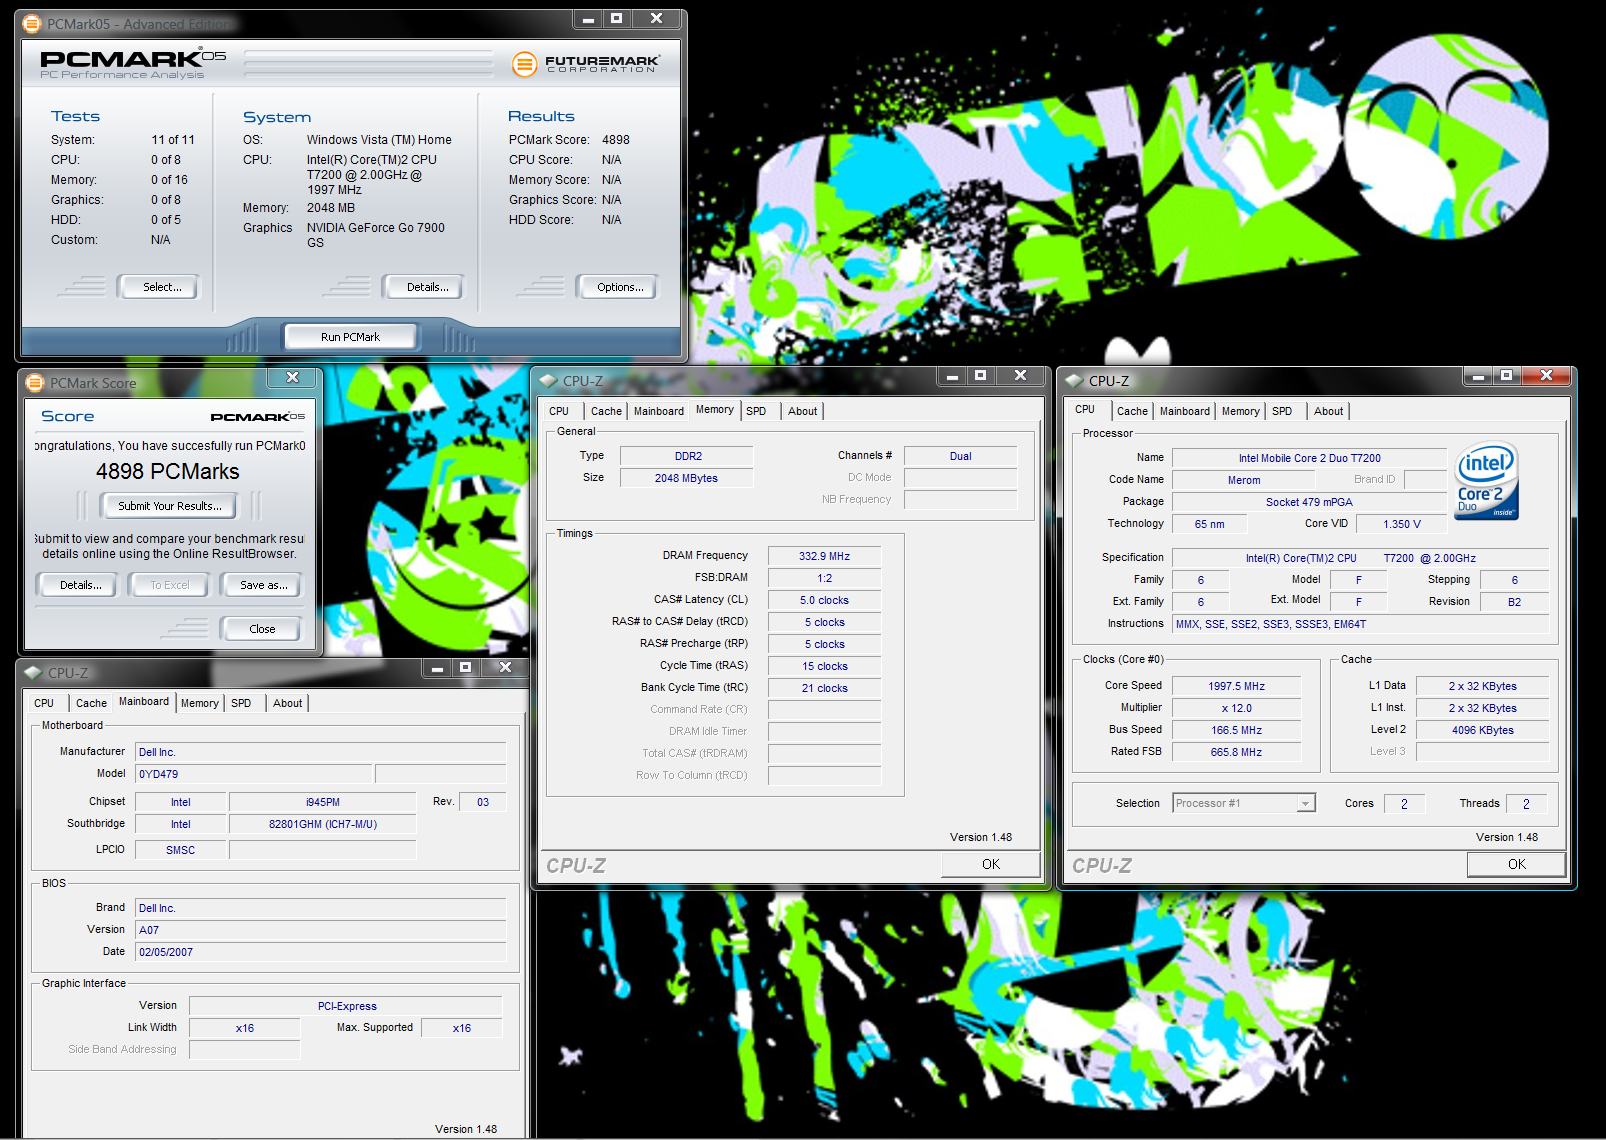Screen dimensions: 1606x1140
Task: Click the Southbridge 82801GHM (ICH7-M/U) field
Action: point(322,824)
